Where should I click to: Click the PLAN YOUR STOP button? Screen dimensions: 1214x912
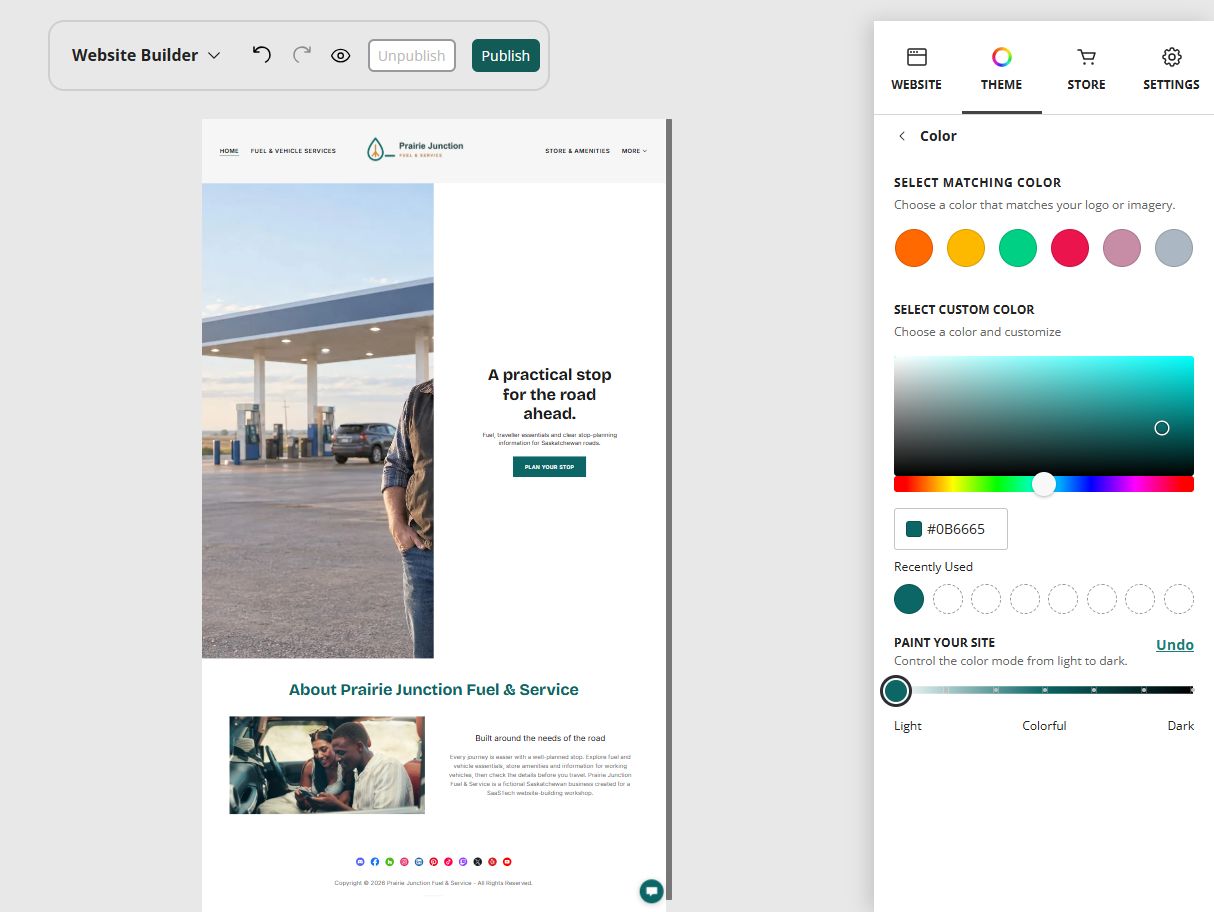pos(549,467)
